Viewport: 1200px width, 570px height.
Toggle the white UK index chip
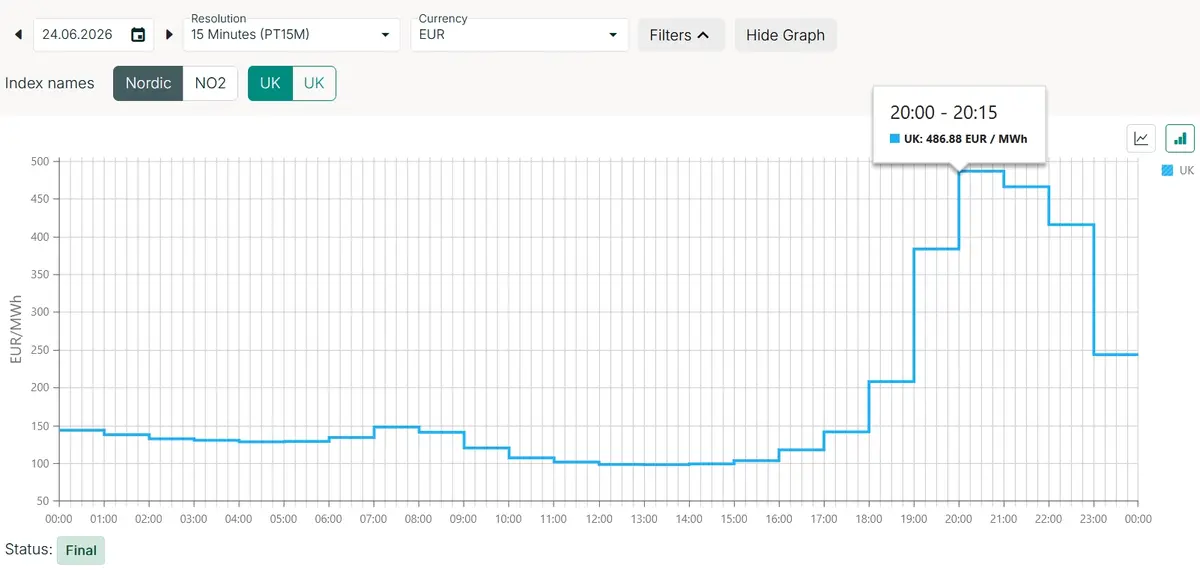tap(314, 83)
